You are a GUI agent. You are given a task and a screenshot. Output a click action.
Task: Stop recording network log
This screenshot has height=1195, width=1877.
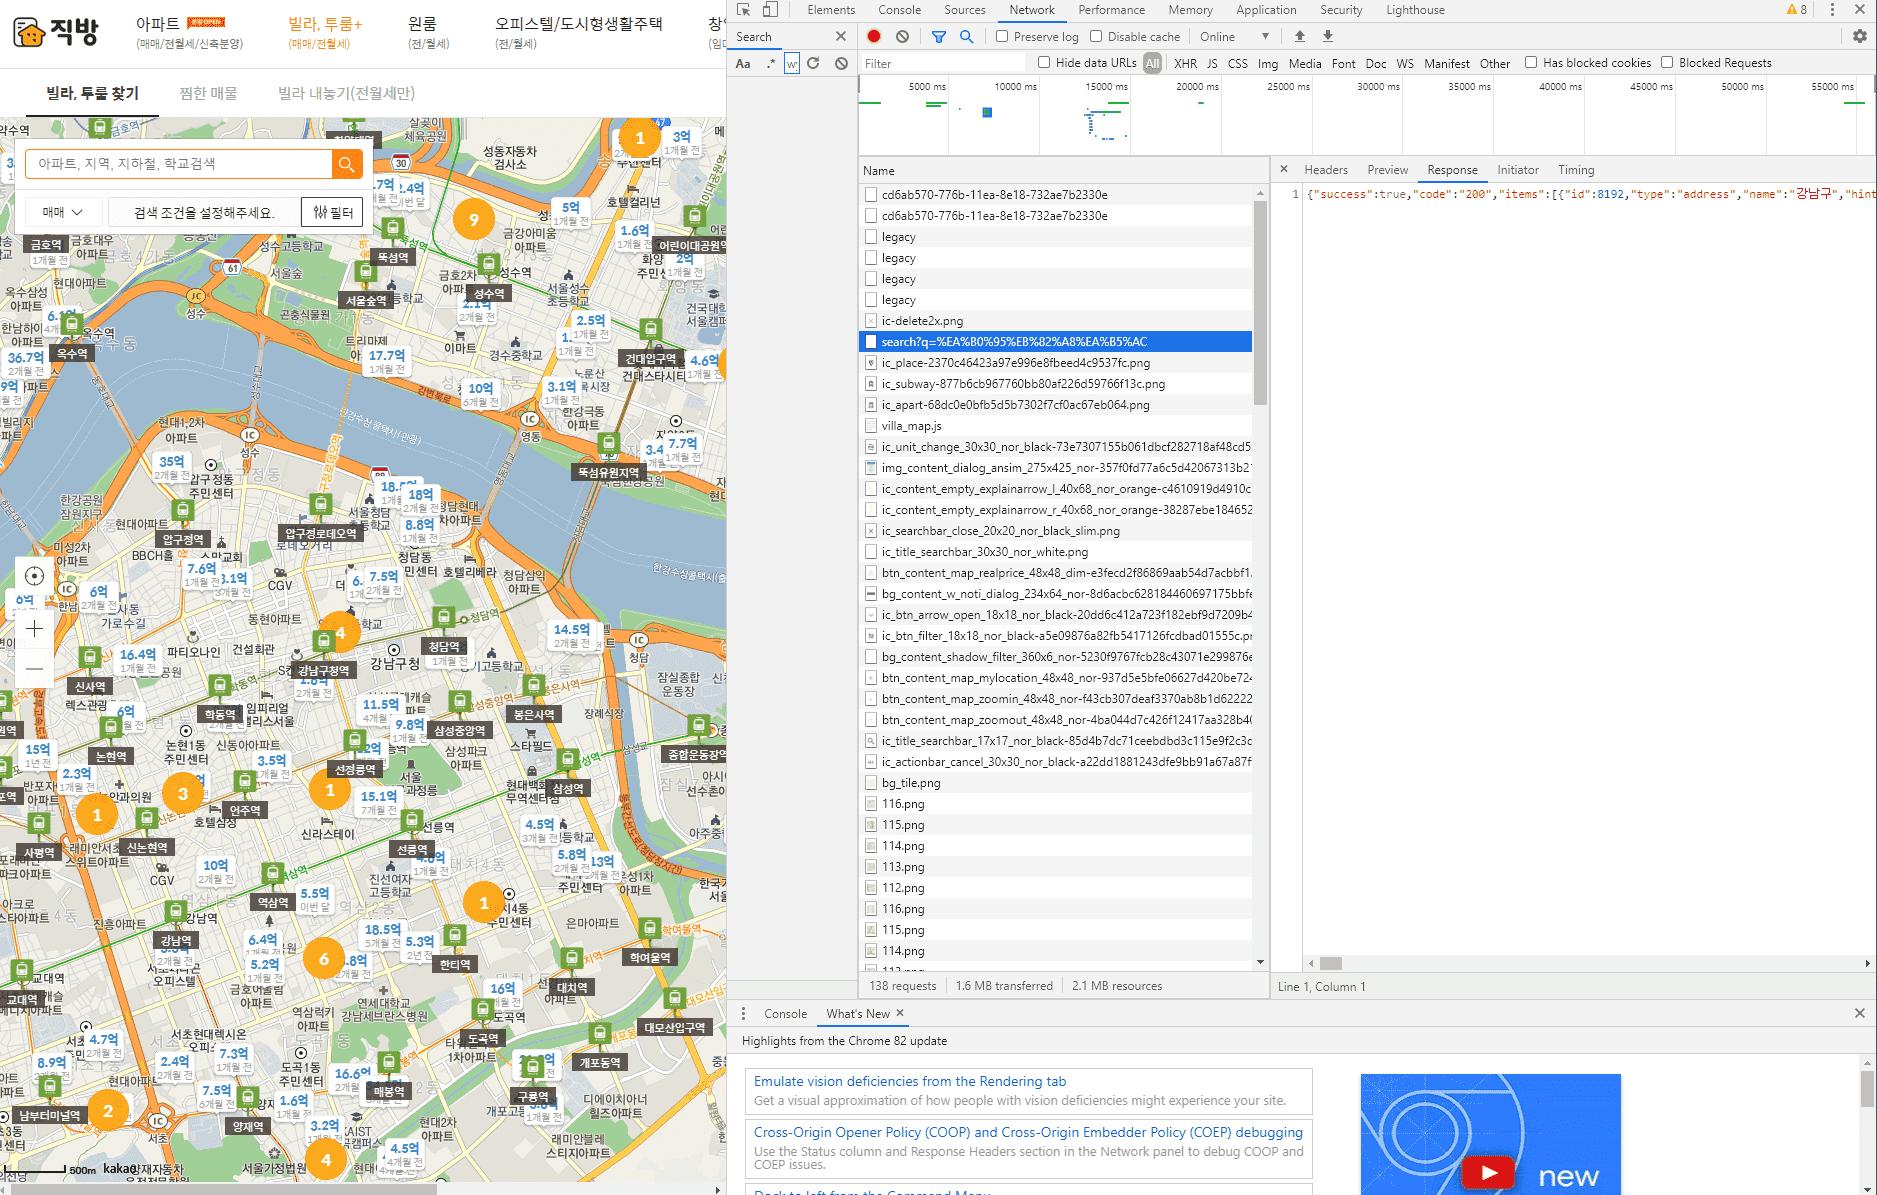[874, 36]
